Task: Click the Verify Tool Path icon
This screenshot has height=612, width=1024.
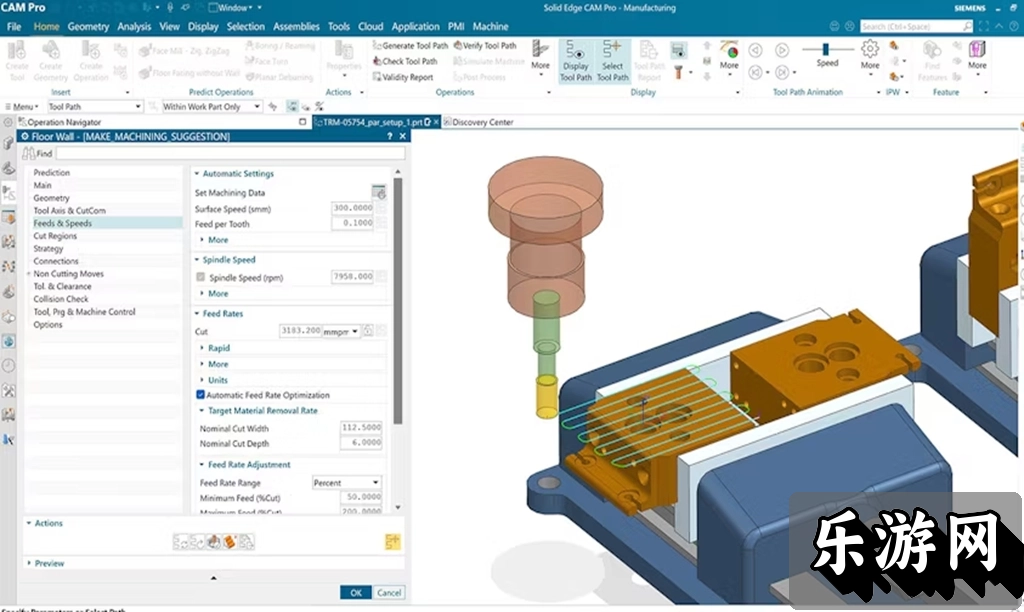Action: click(458, 45)
